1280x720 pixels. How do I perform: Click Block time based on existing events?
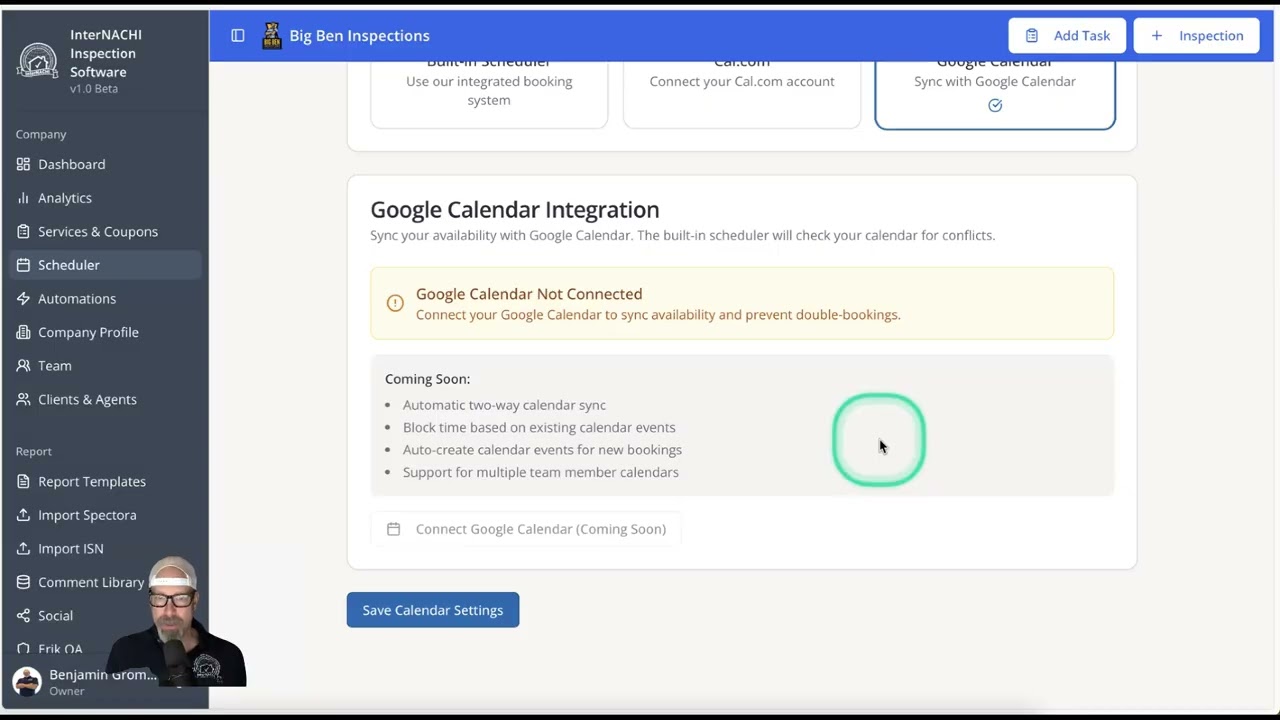[x=539, y=427]
